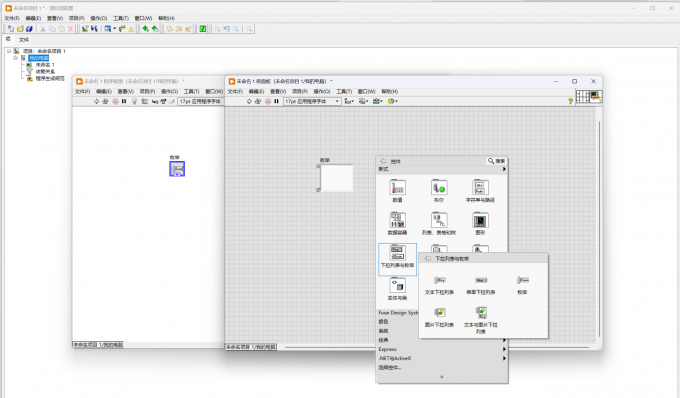Screen dimensions: 680x398
Task: Click the Fuse Design System palette category
Action: (x=398, y=313)
